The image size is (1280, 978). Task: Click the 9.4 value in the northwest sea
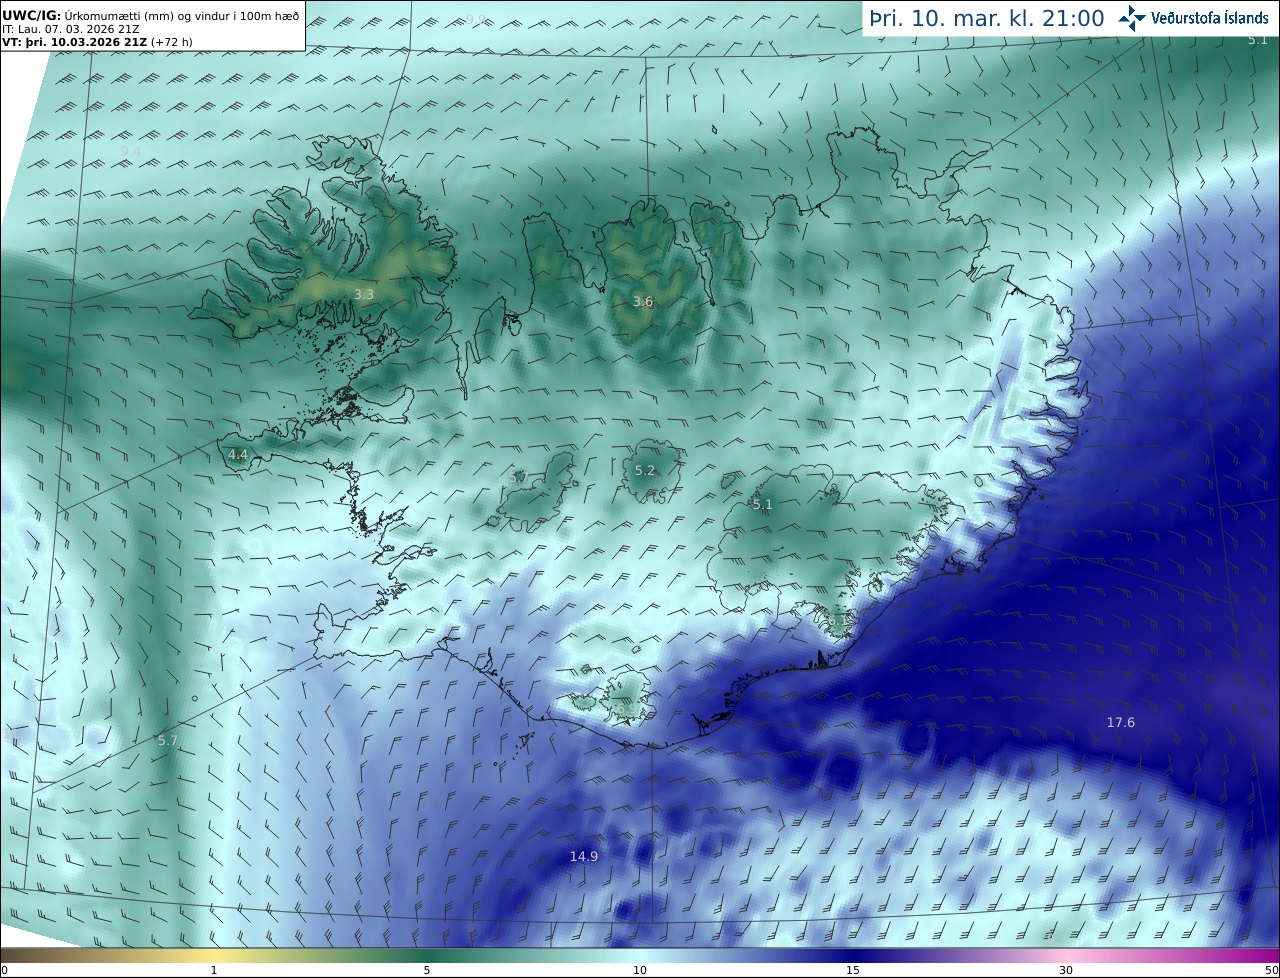[x=131, y=151]
